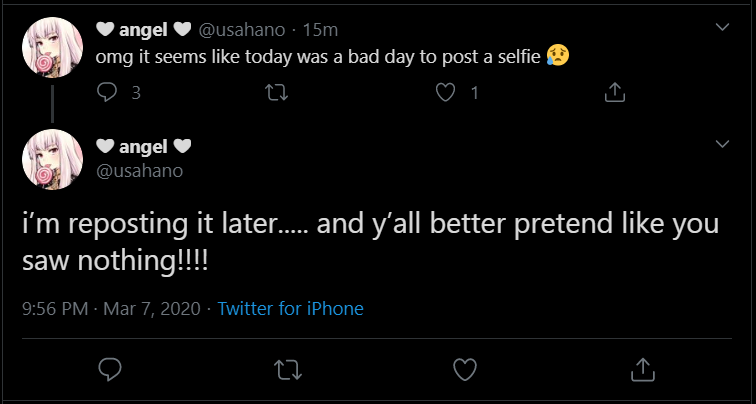This screenshot has width=756, height=404.
Task: Click the 15m timestamp on first tweet
Action: coord(319,28)
